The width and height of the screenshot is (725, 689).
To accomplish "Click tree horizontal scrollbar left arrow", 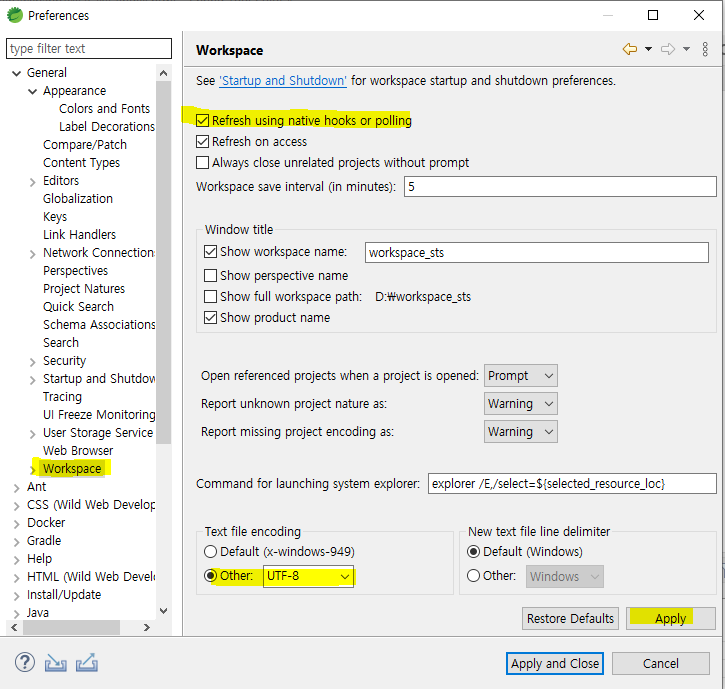I will (15, 627).
